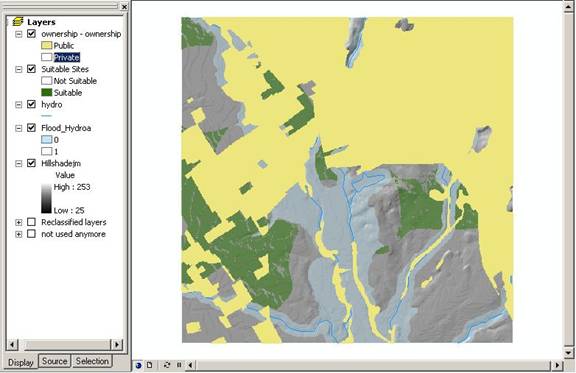Screen dimensions: 576x373
Task: Enable the Reclassified layers group checkbox
Action: (x=32, y=222)
